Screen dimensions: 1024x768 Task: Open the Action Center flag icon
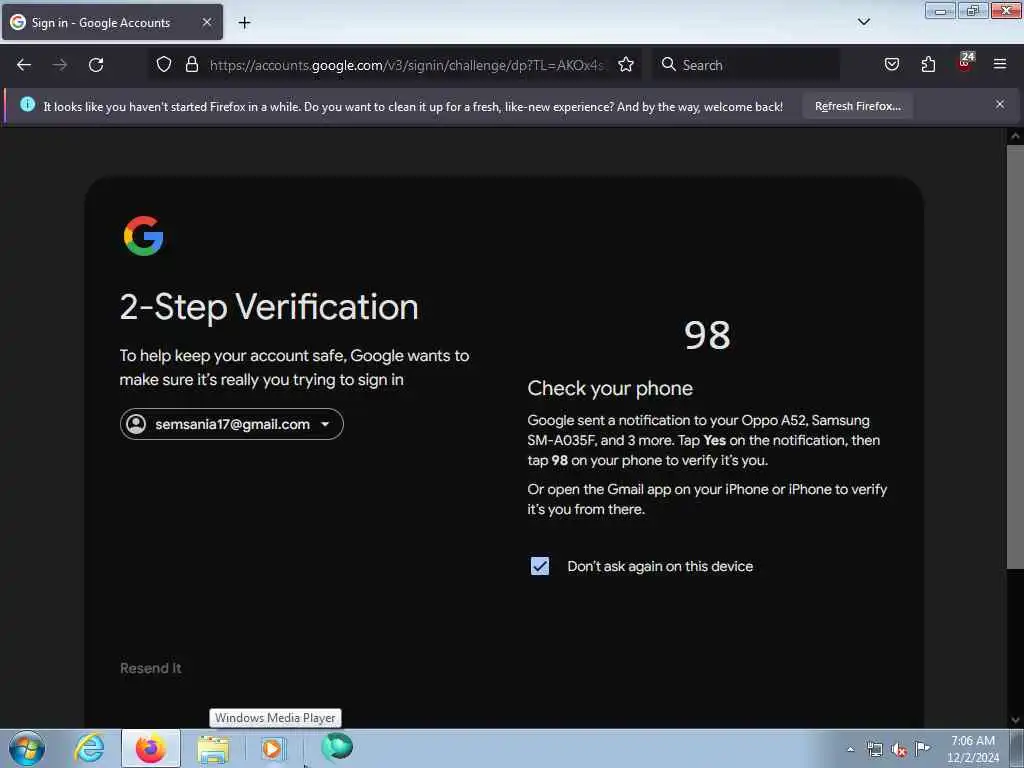click(x=922, y=748)
